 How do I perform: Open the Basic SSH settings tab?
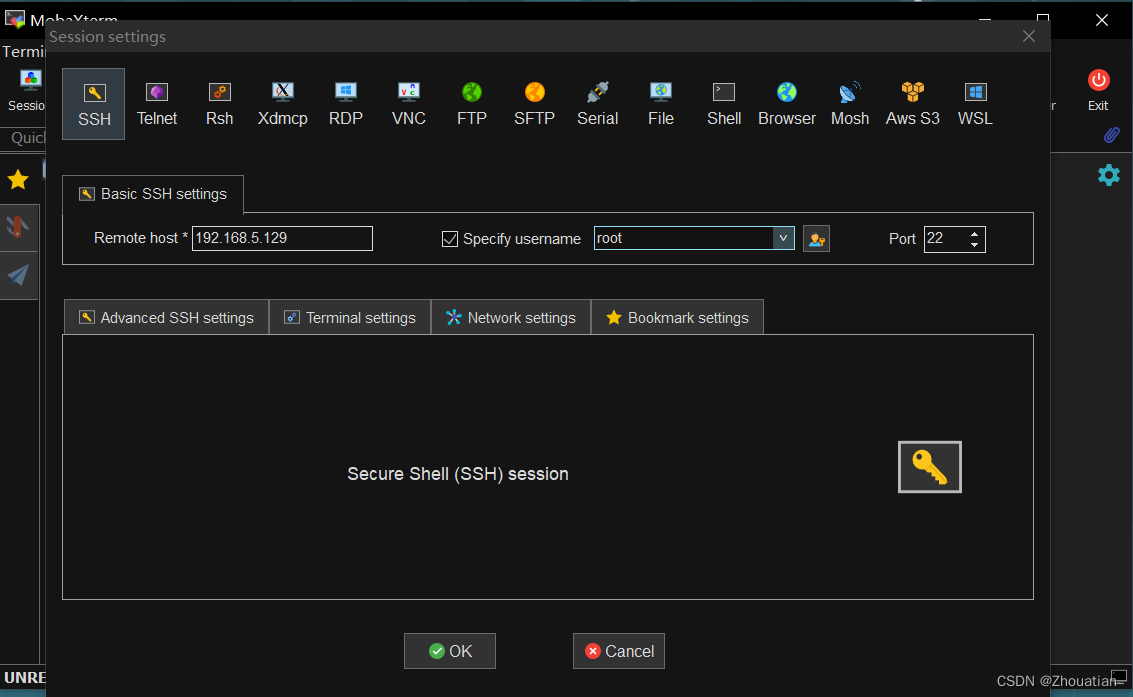point(153,194)
